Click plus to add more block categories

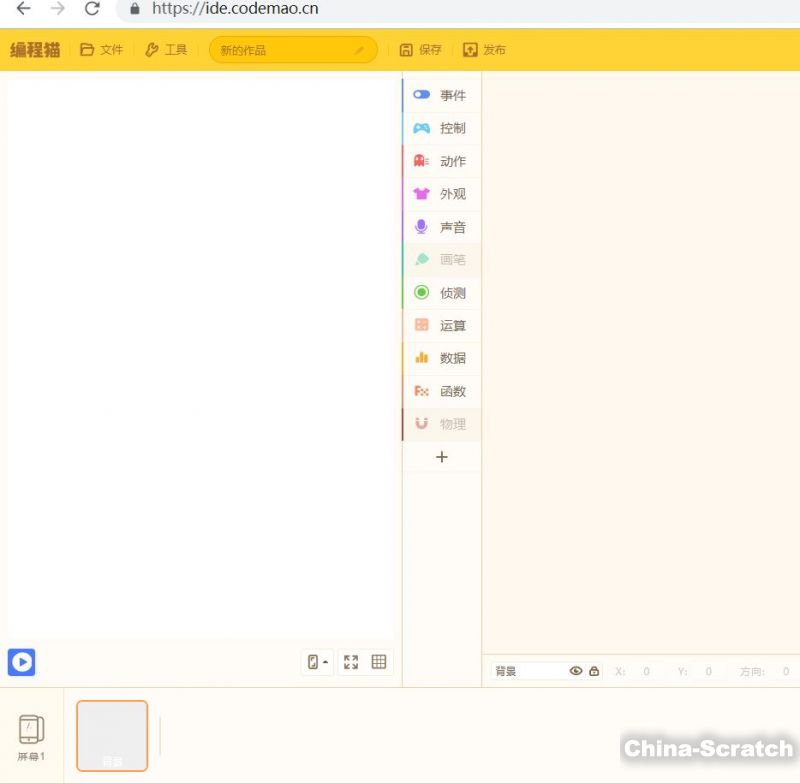pyautogui.click(x=442, y=457)
